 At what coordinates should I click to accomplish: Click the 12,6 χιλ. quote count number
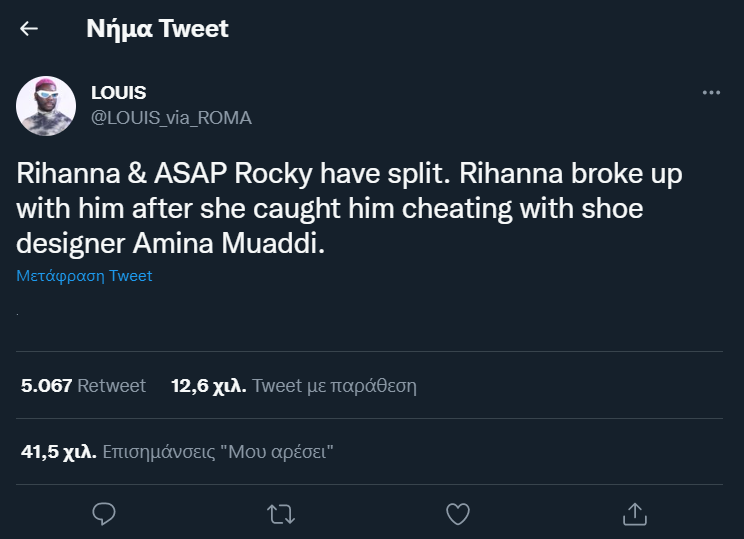tap(208, 385)
